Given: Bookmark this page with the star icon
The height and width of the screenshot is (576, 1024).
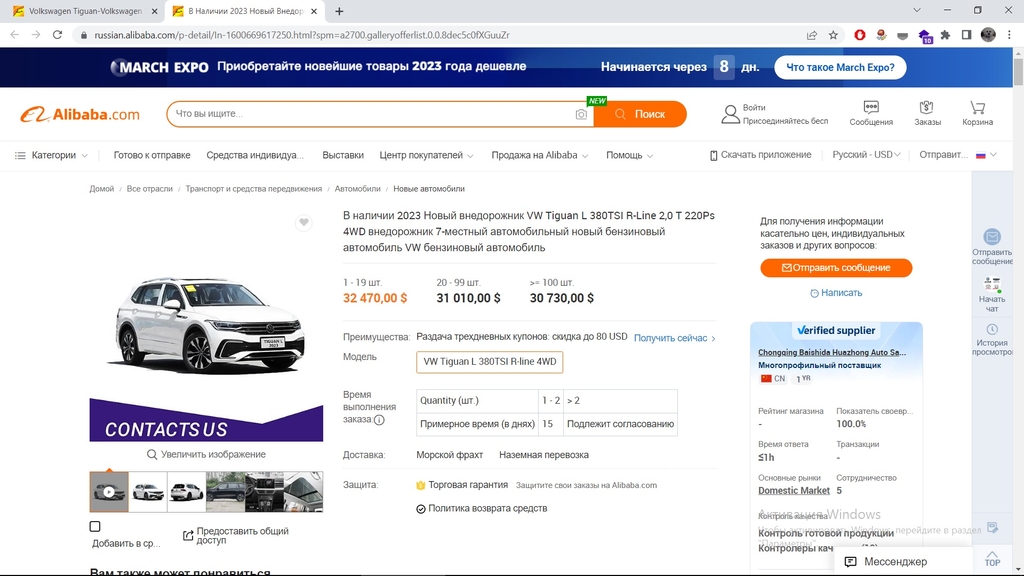Looking at the screenshot, I should (833, 35).
